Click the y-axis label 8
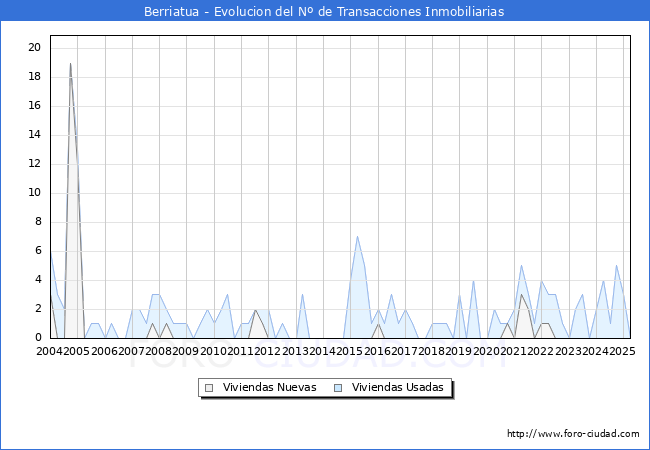The width and height of the screenshot is (650, 450). (38, 222)
